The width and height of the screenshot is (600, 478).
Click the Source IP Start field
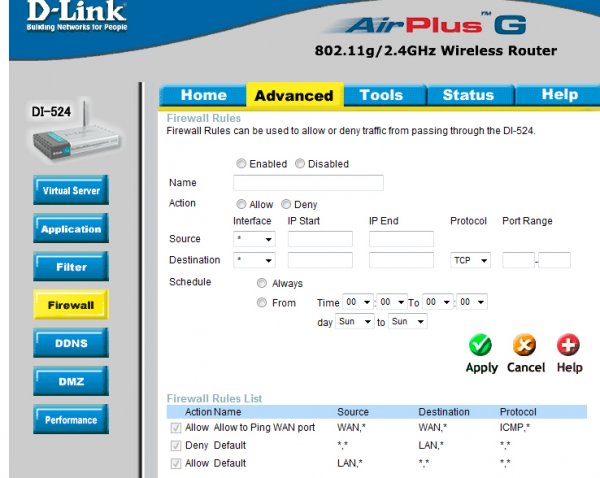(320, 240)
